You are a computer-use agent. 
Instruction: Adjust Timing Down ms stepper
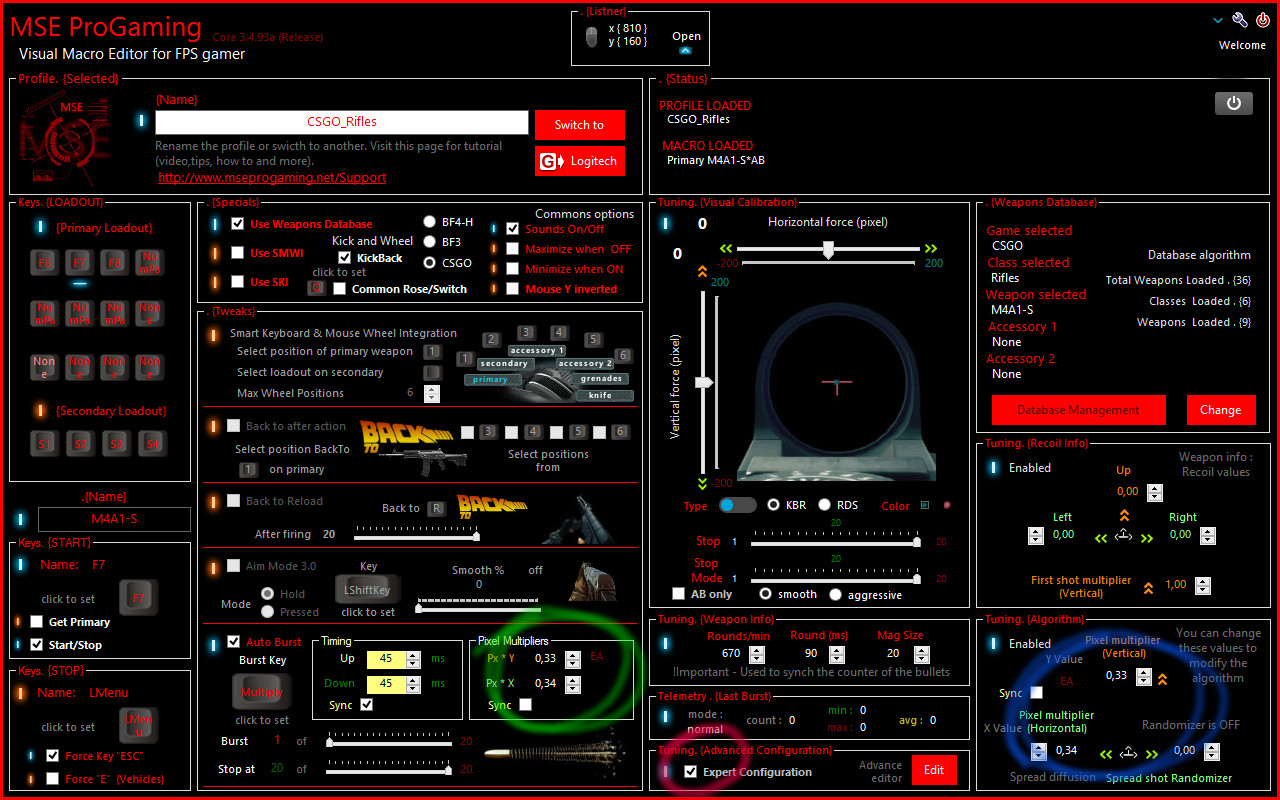click(x=414, y=684)
